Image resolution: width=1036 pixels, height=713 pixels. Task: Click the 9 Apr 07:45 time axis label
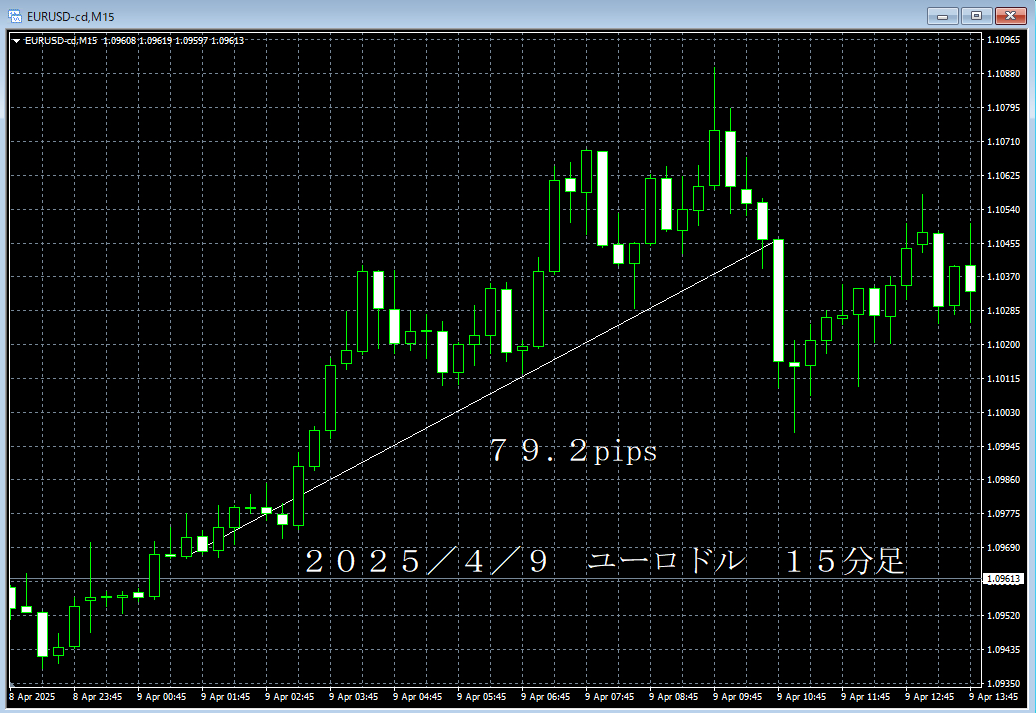point(609,697)
